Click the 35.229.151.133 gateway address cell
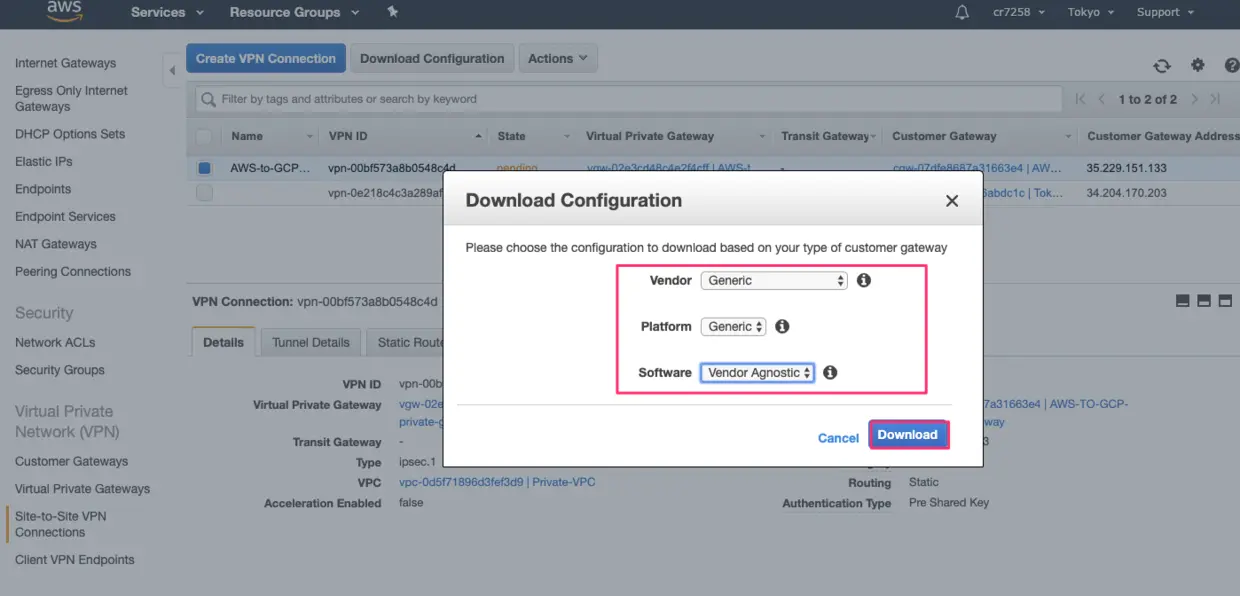The width and height of the screenshot is (1240, 596). (1127, 168)
